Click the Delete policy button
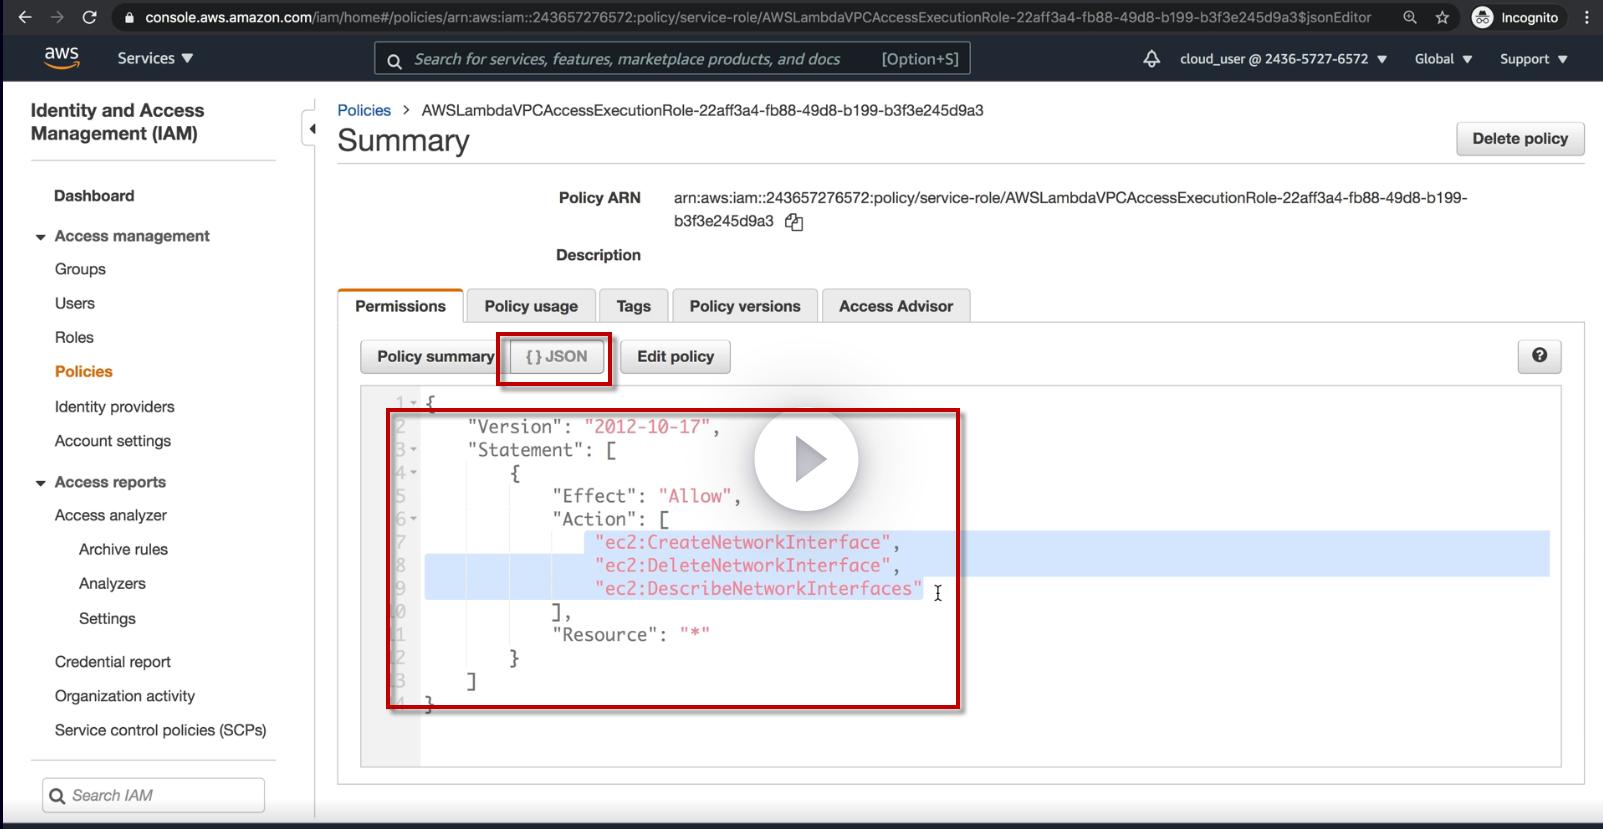This screenshot has height=829, width=1603. 1520,139
